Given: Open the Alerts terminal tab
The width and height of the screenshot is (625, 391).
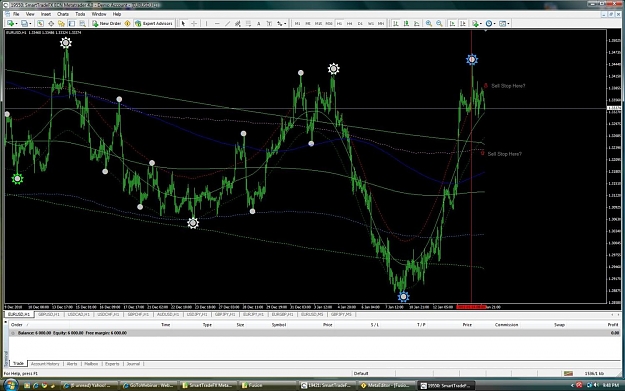Looking at the screenshot, I should click(72, 364).
